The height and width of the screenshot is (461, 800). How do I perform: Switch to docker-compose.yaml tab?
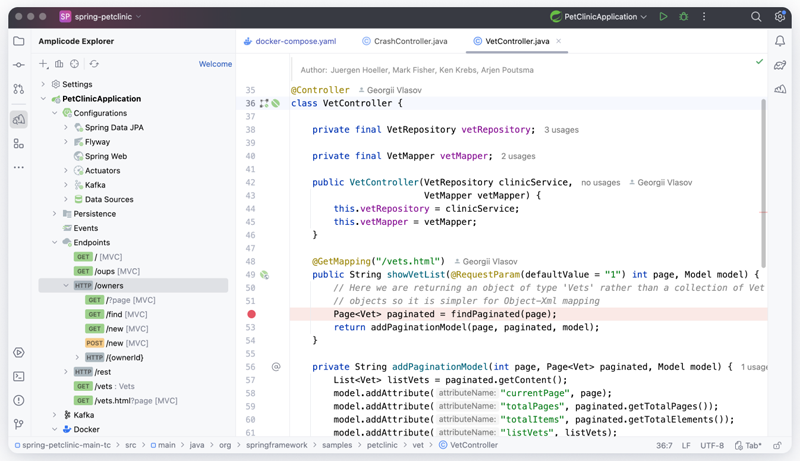290,41
